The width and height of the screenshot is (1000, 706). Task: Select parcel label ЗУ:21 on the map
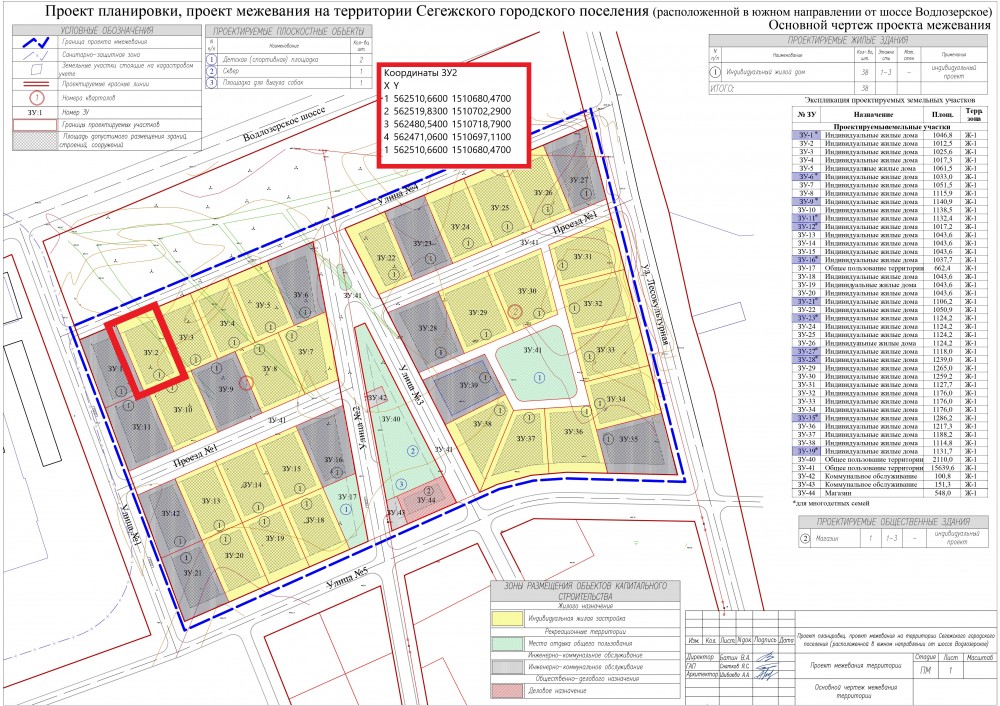click(x=192, y=573)
